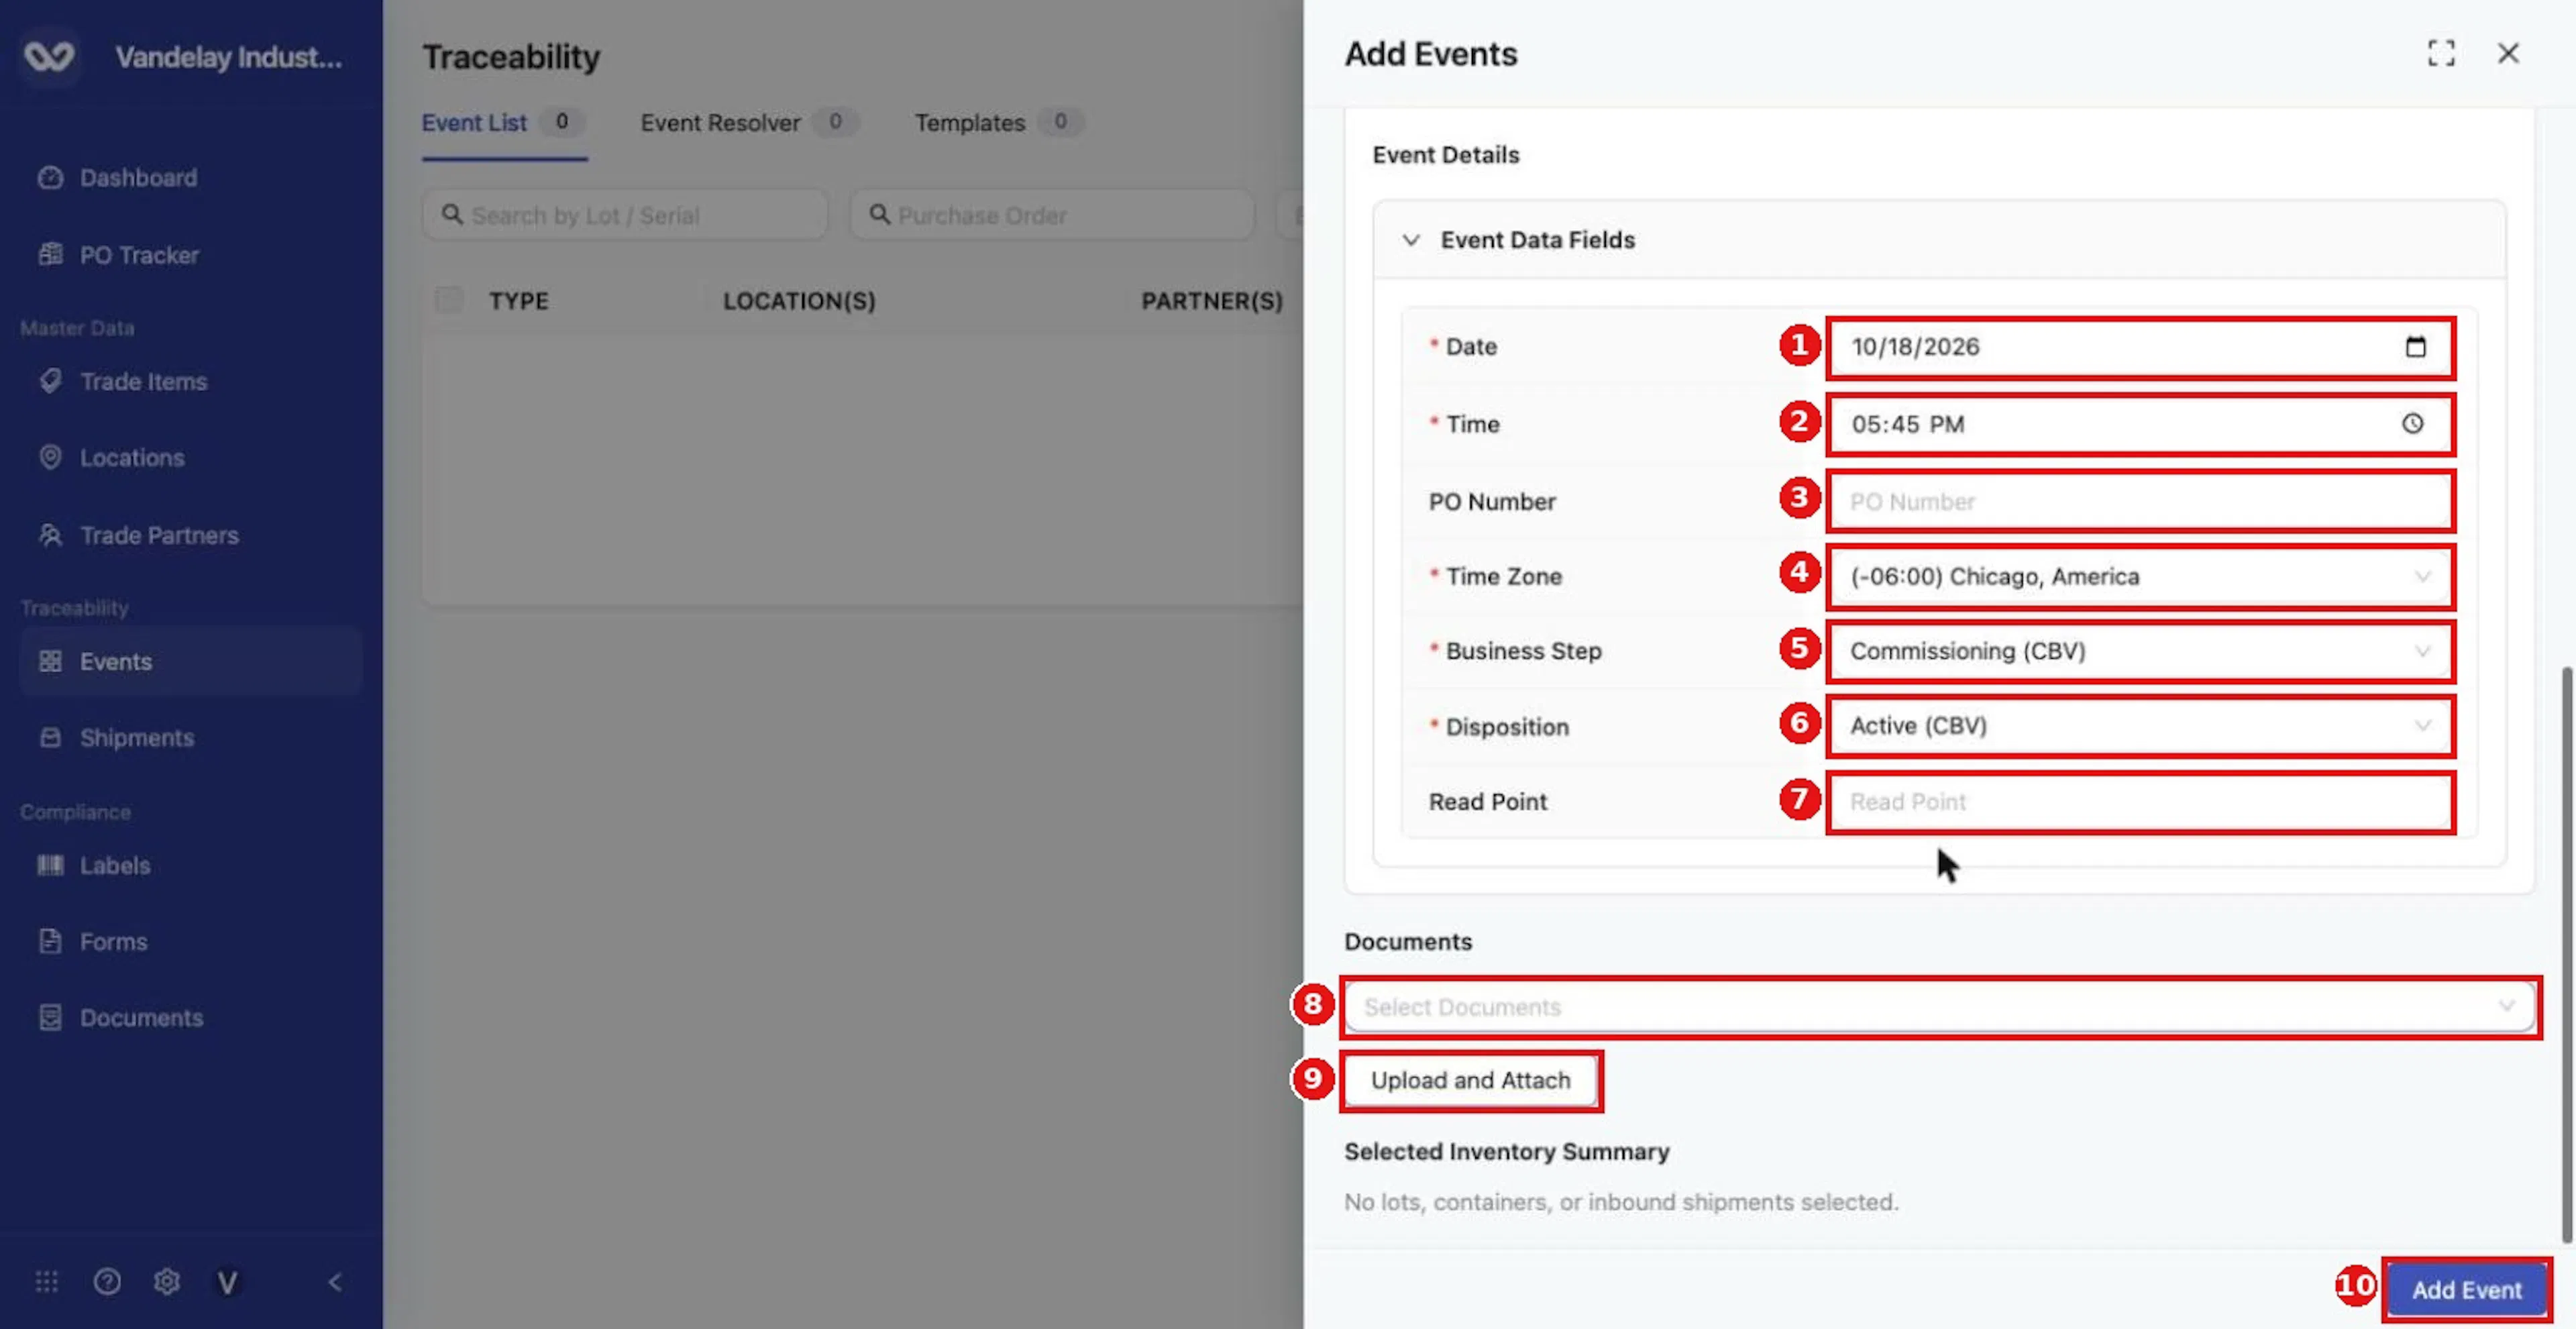
Task: Open the clock picker in Time field
Action: 2413,424
